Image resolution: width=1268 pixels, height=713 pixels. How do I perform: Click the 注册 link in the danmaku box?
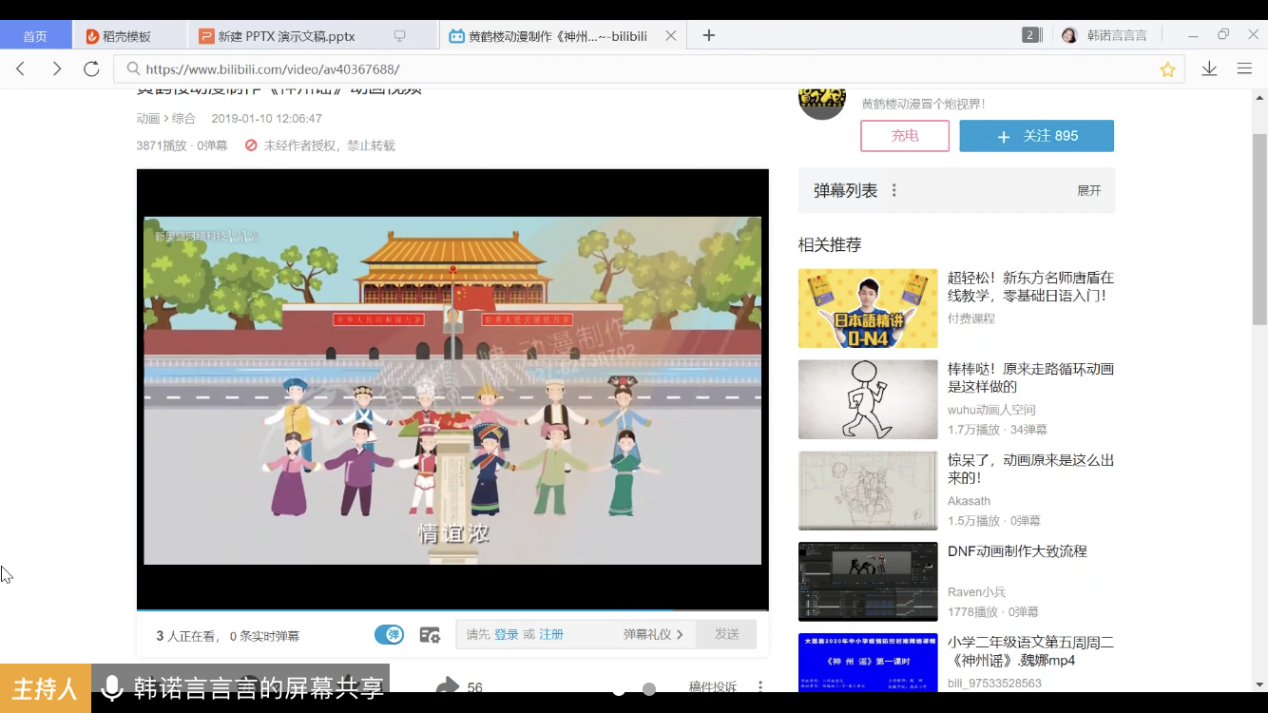[551, 635]
